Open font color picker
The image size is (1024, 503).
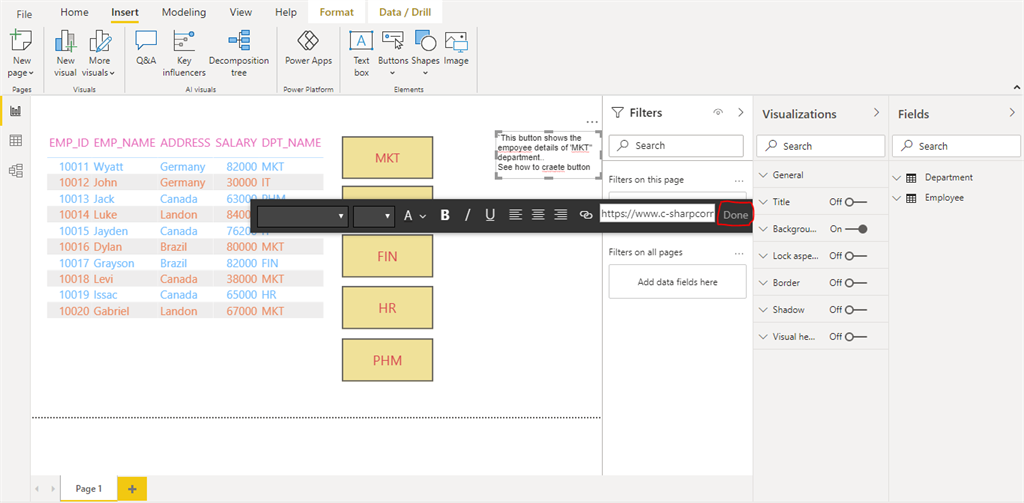[x=414, y=215]
